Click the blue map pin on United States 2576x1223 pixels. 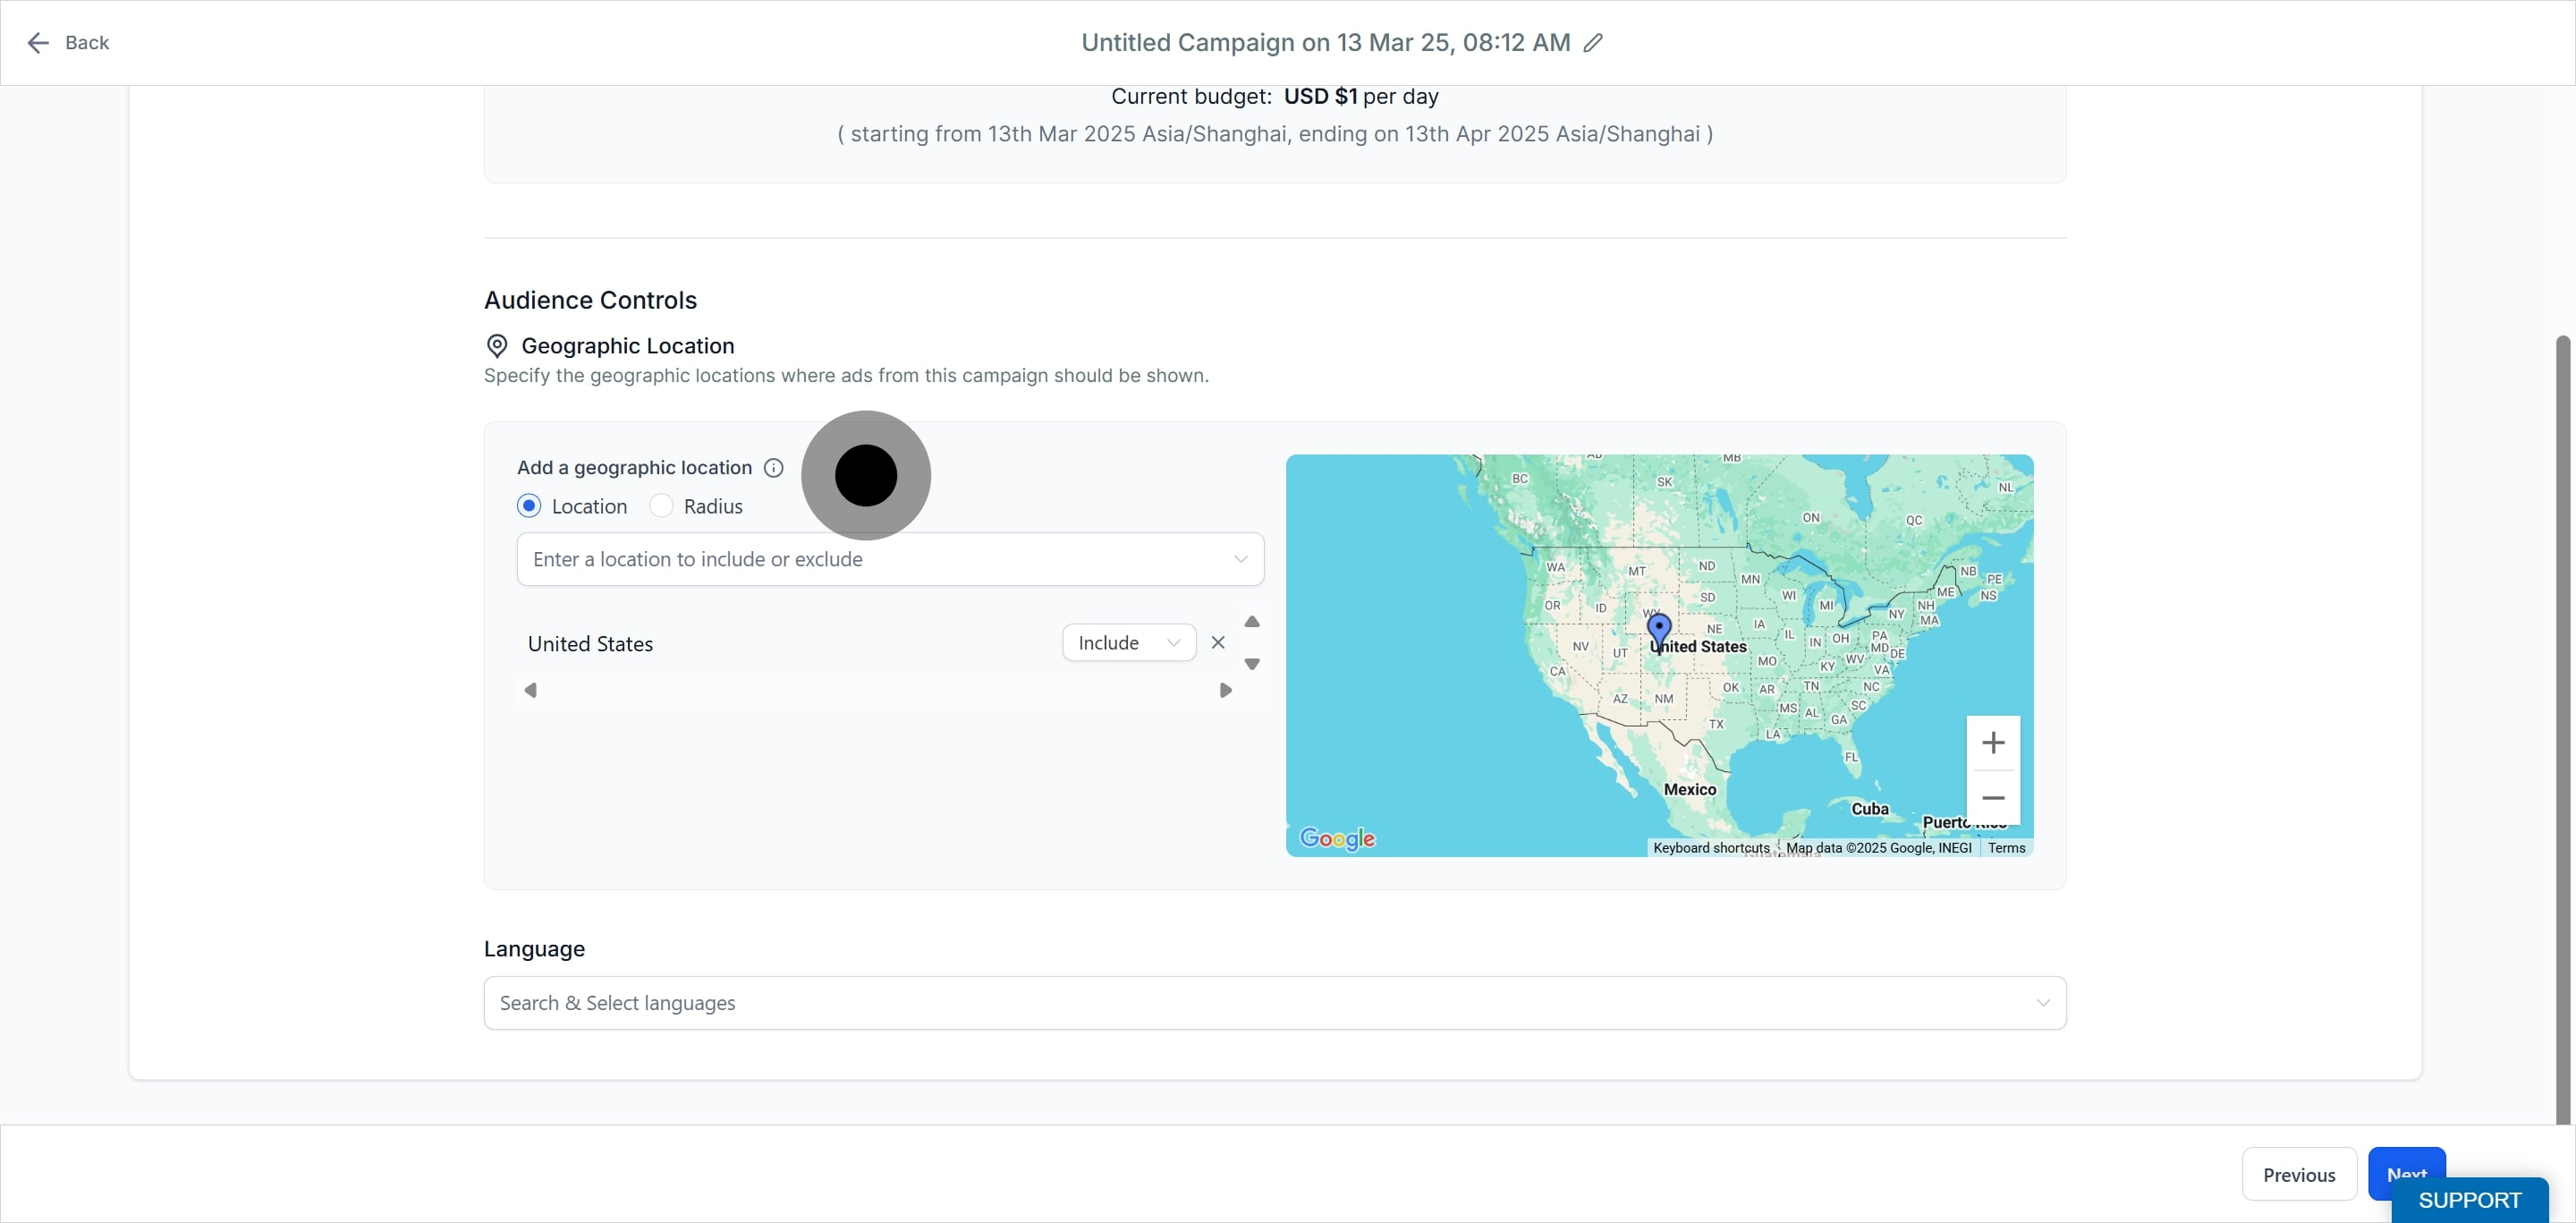(1659, 632)
